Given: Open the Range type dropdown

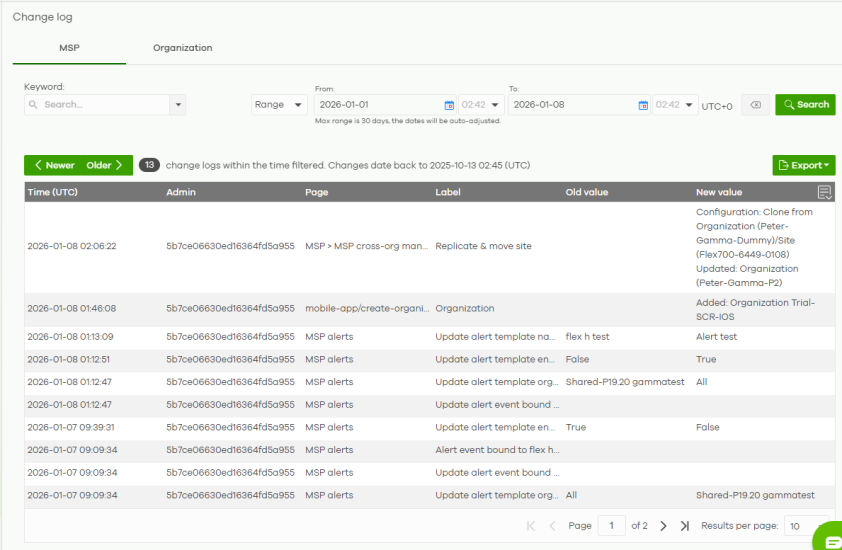Looking at the screenshot, I should (x=279, y=105).
